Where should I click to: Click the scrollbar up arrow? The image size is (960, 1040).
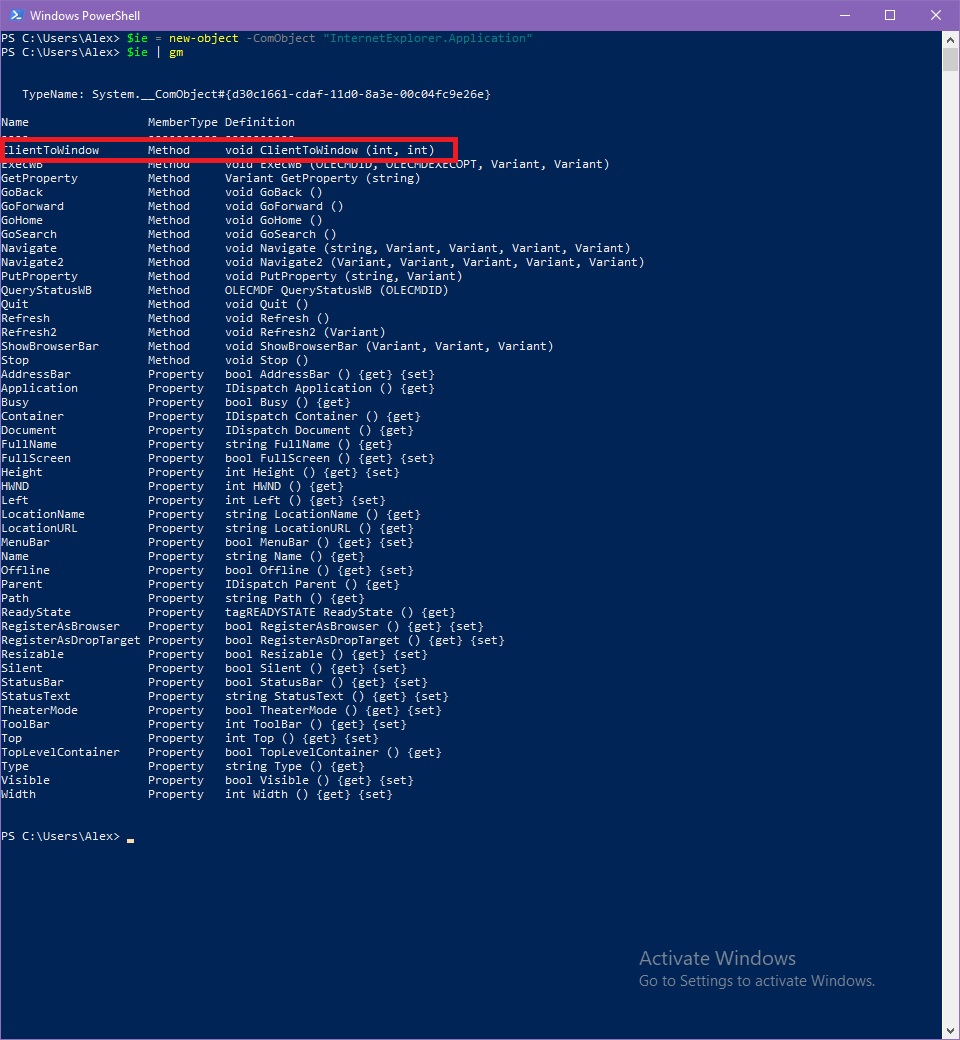pyautogui.click(x=950, y=37)
